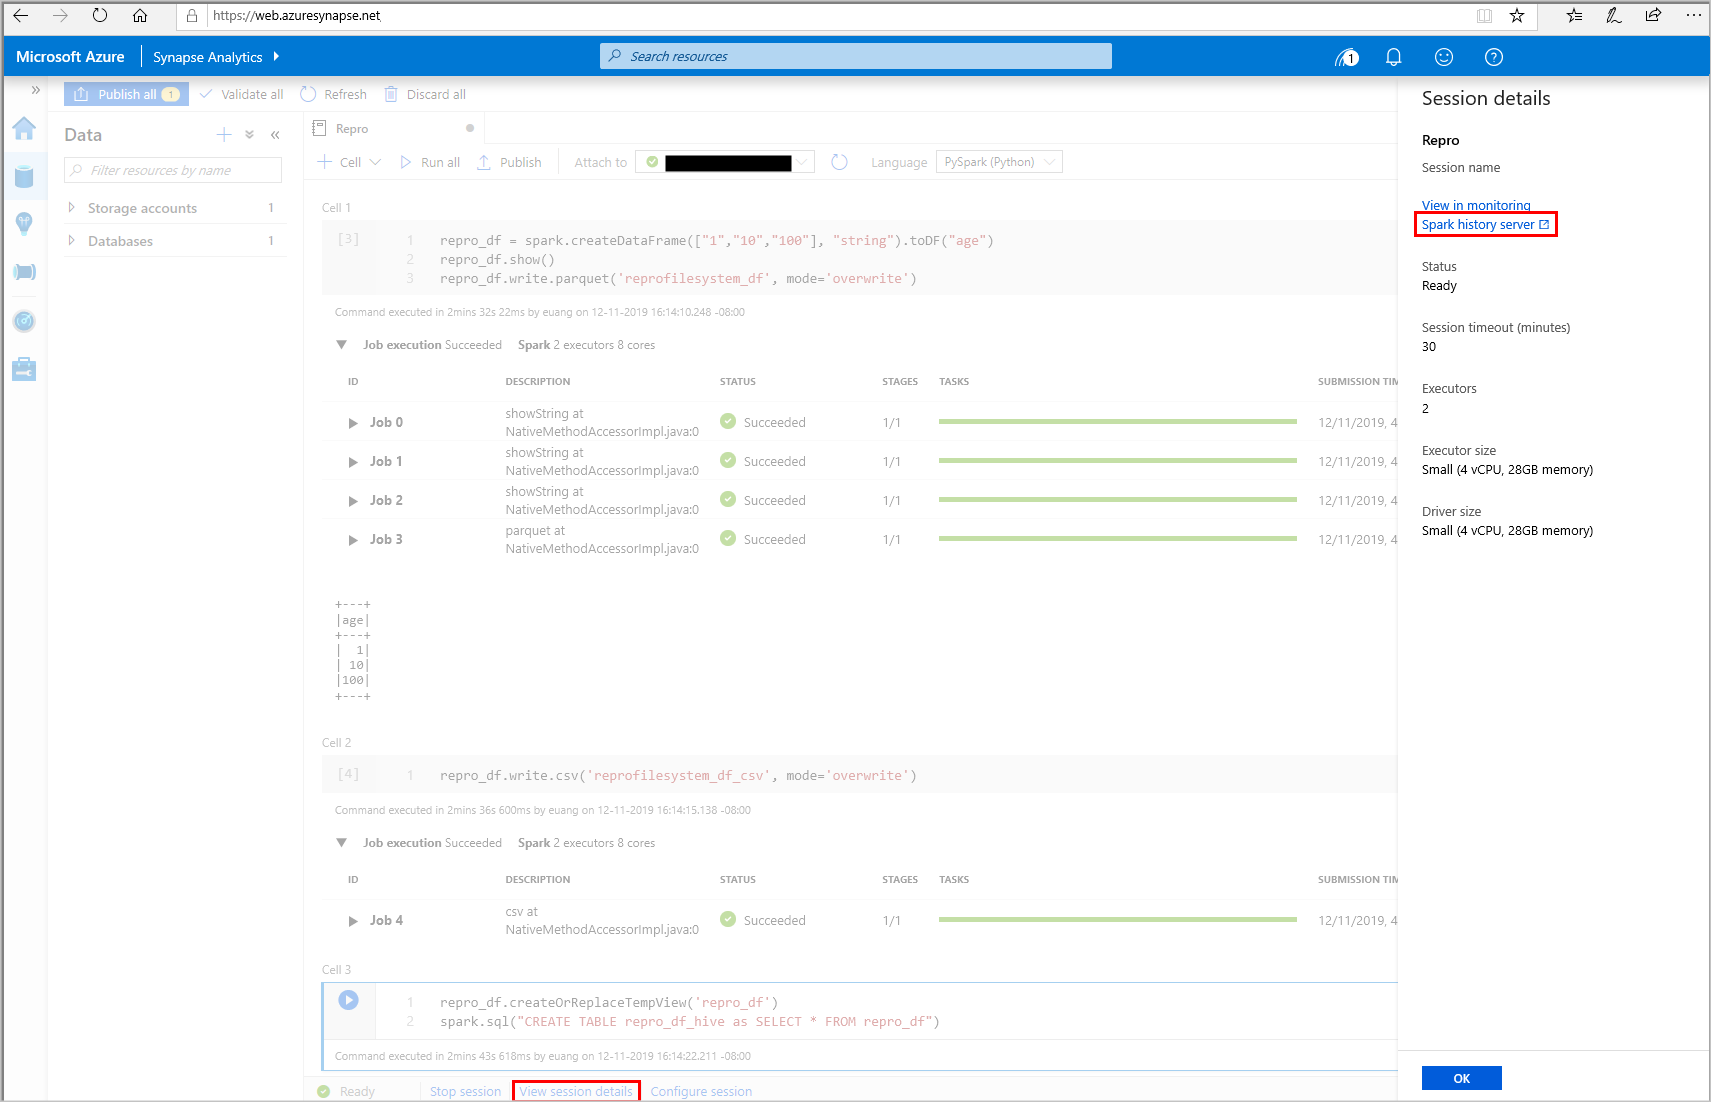Expand the left navigation sidebar

click(35, 90)
